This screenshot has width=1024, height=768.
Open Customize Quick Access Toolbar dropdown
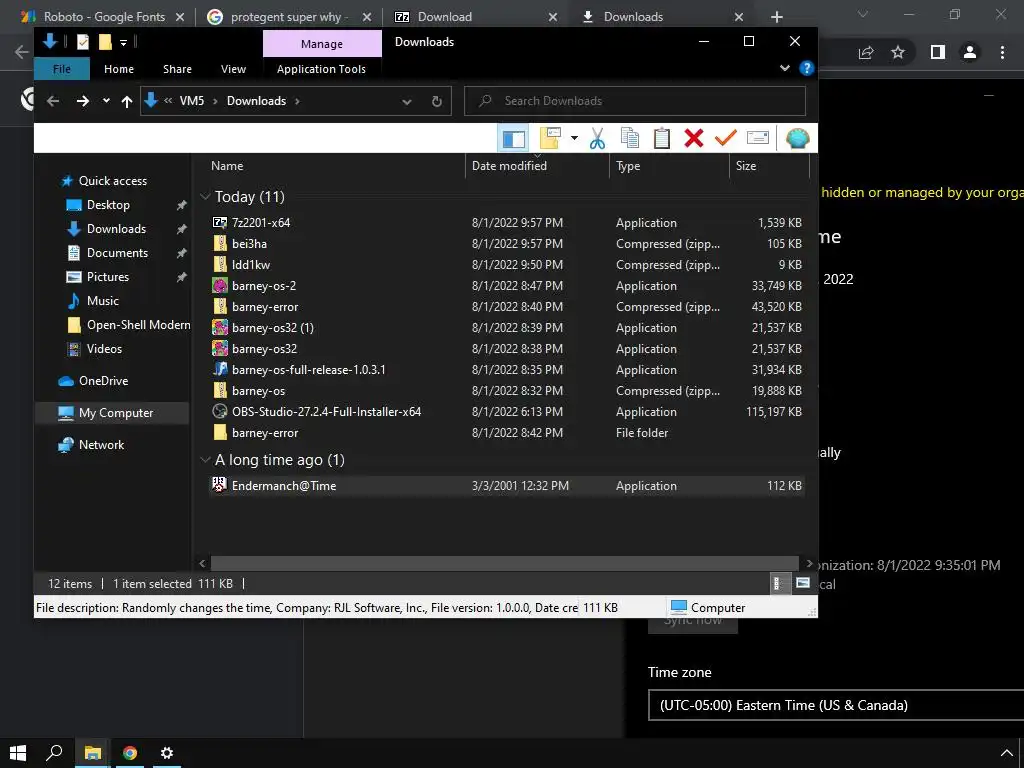coord(123,42)
